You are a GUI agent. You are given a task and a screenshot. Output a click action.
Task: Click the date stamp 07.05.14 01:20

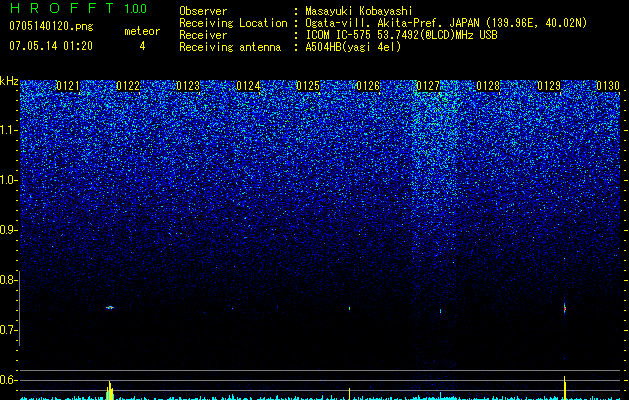51,46
